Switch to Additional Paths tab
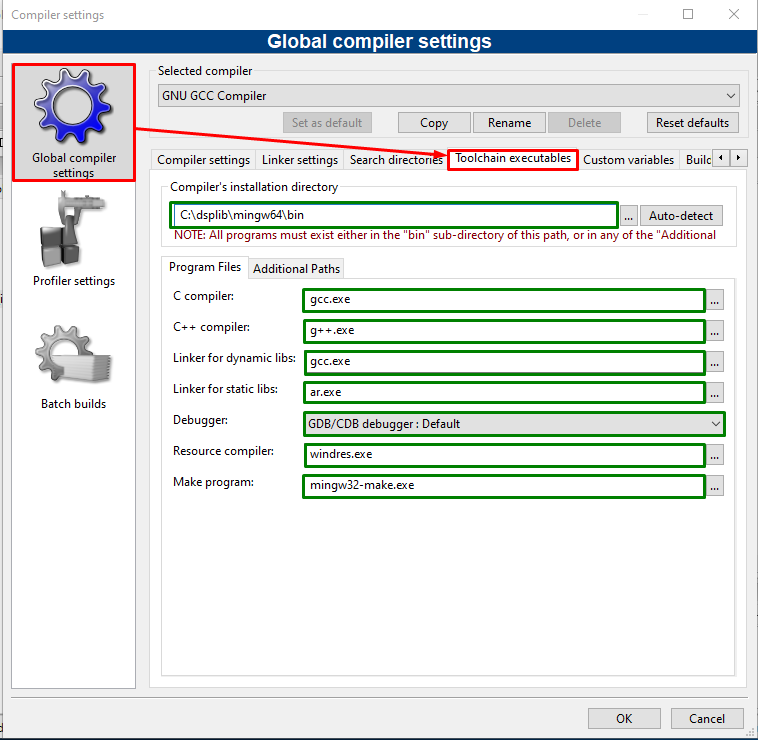 (296, 268)
